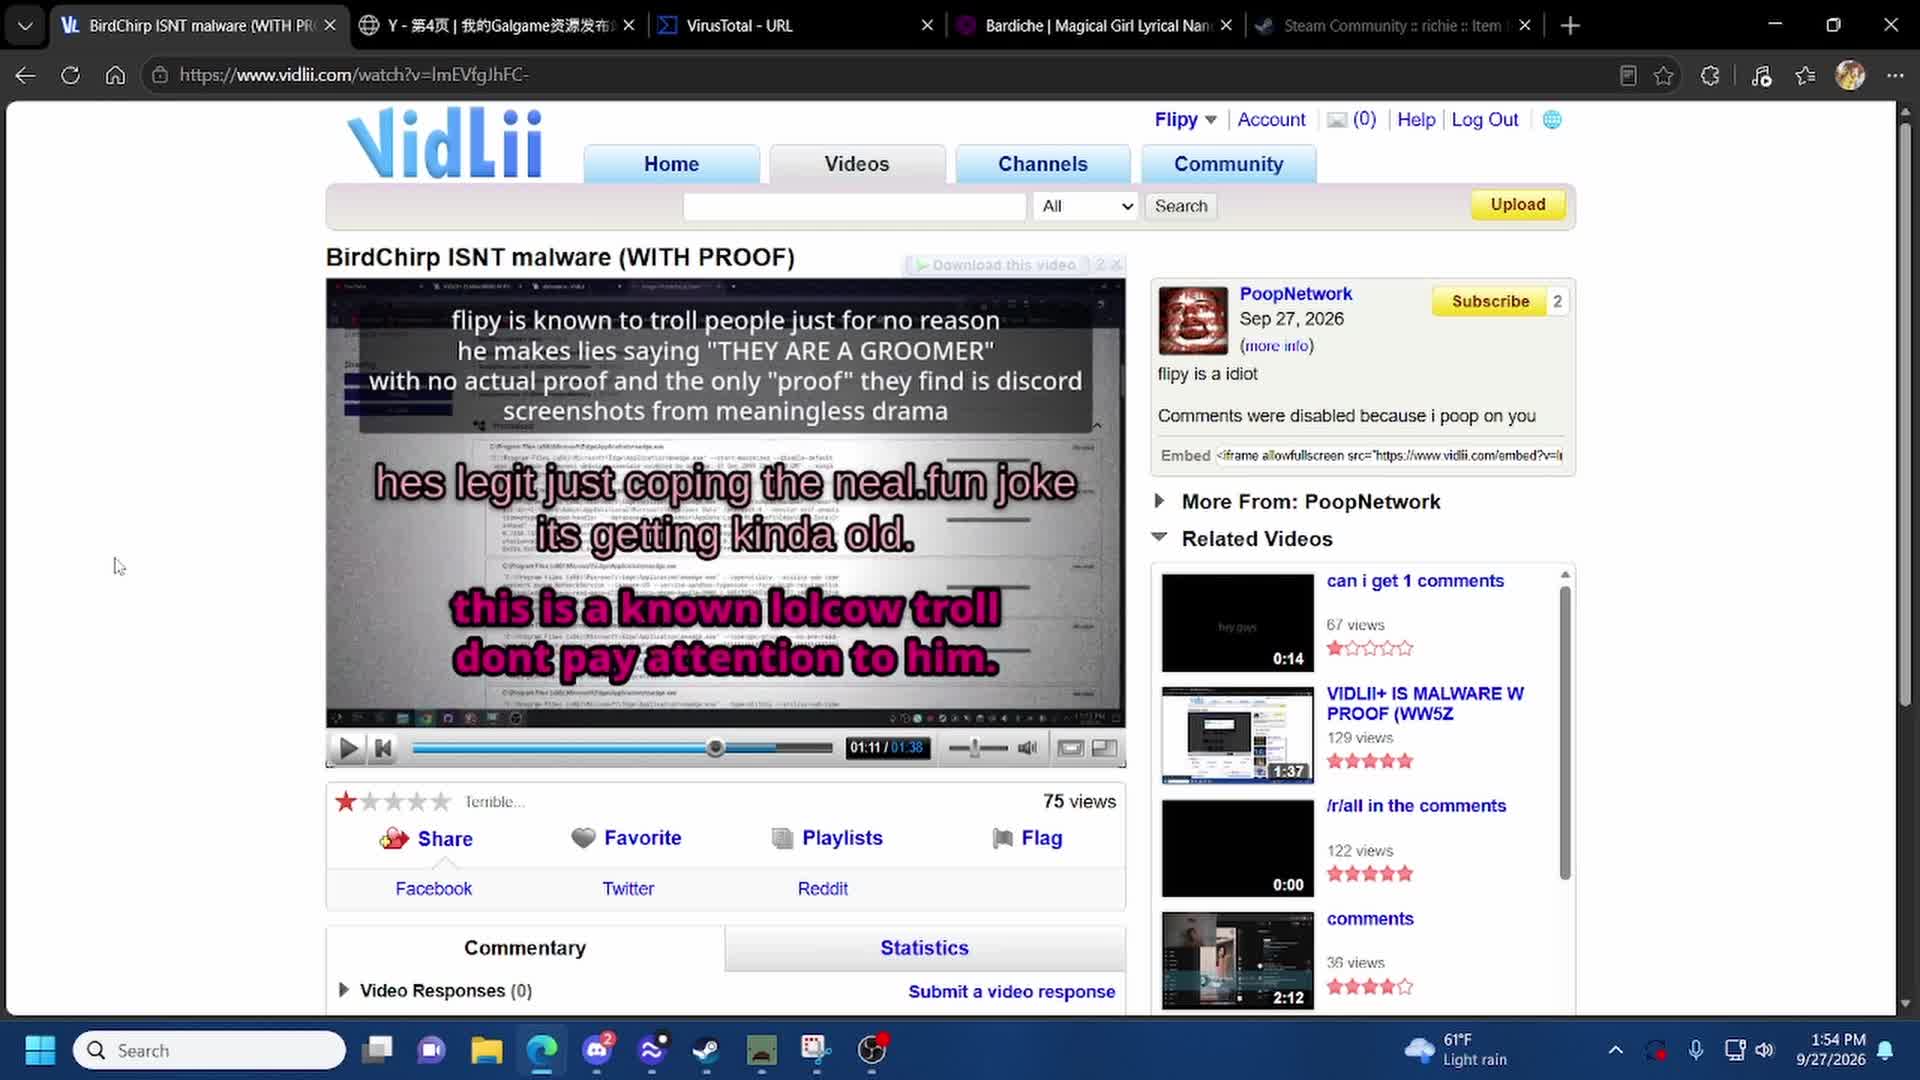Click in the VidLii search input field
This screenshot has width=1920, height=1080.
click(x=855, y=206)
